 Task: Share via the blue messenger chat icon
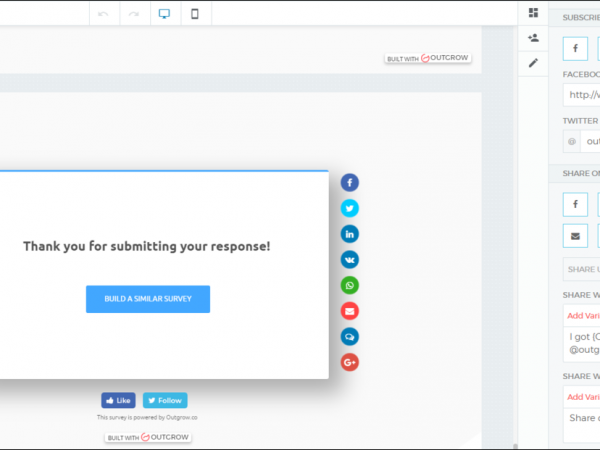click(349, 337)
